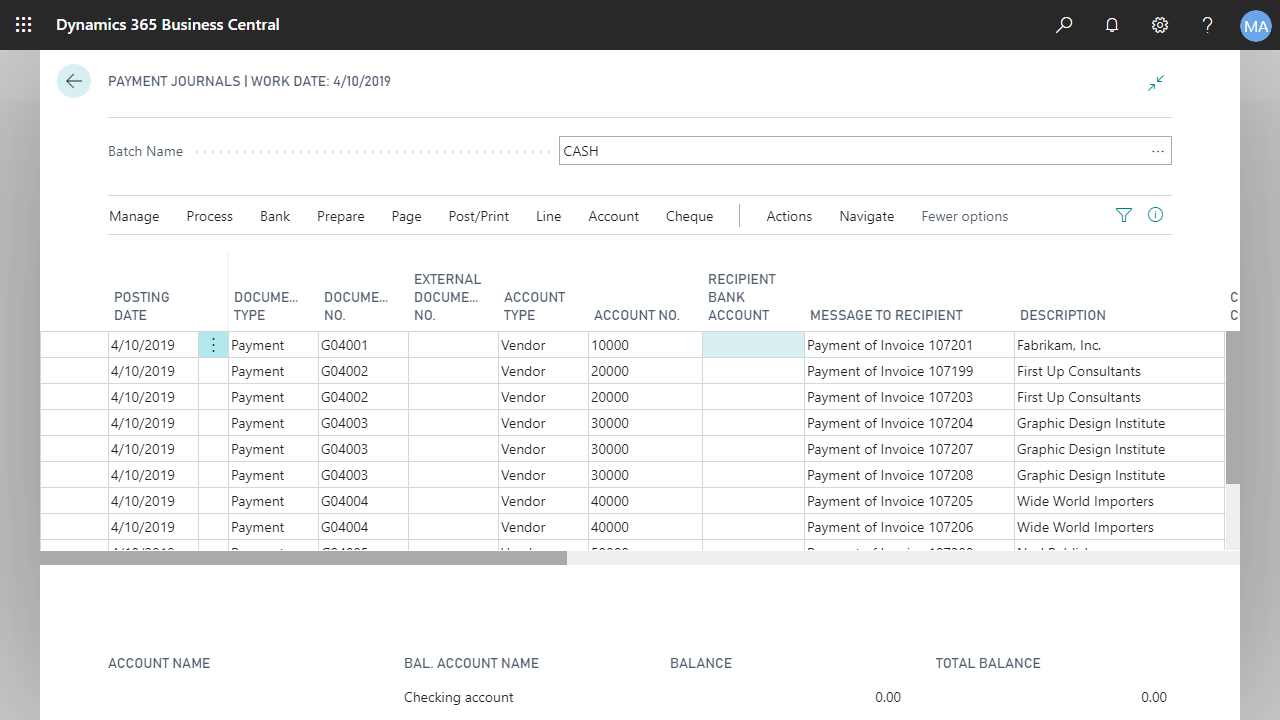Open the Account menu
This screenshot has height=720, width=1280.
pos(614,216)
